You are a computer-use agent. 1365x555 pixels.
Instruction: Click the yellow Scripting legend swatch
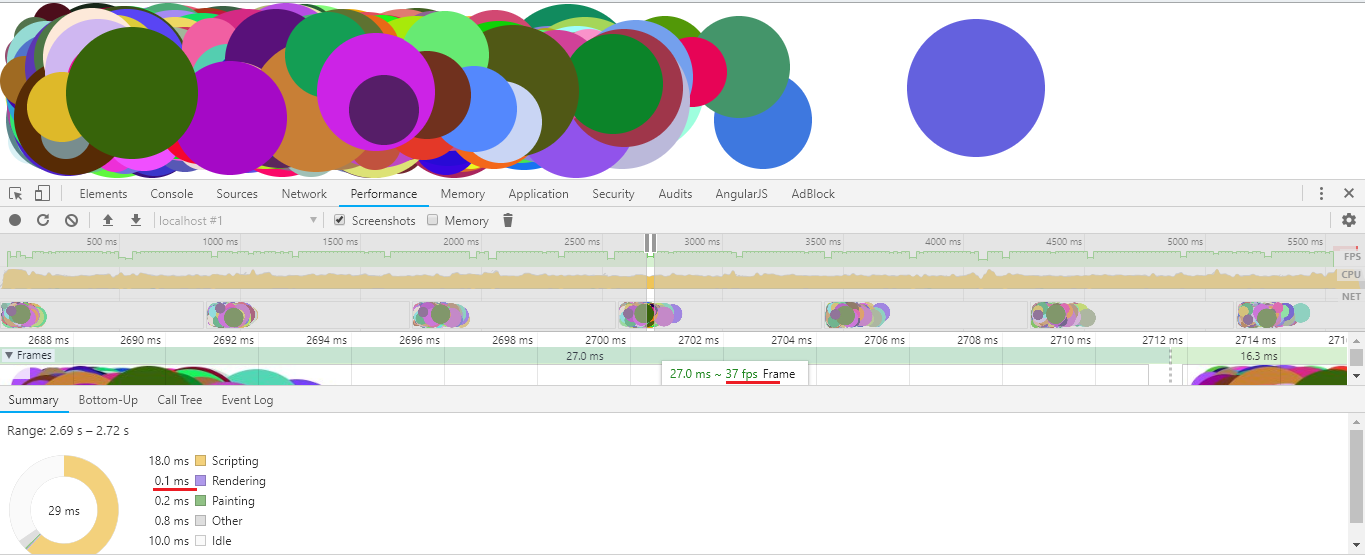point(201,461)
